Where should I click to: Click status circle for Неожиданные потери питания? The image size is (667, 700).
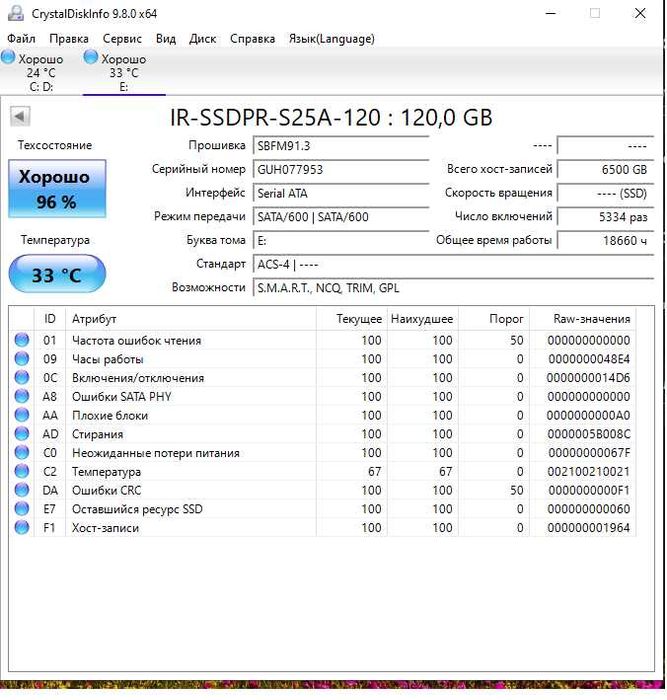pos(22,453)
